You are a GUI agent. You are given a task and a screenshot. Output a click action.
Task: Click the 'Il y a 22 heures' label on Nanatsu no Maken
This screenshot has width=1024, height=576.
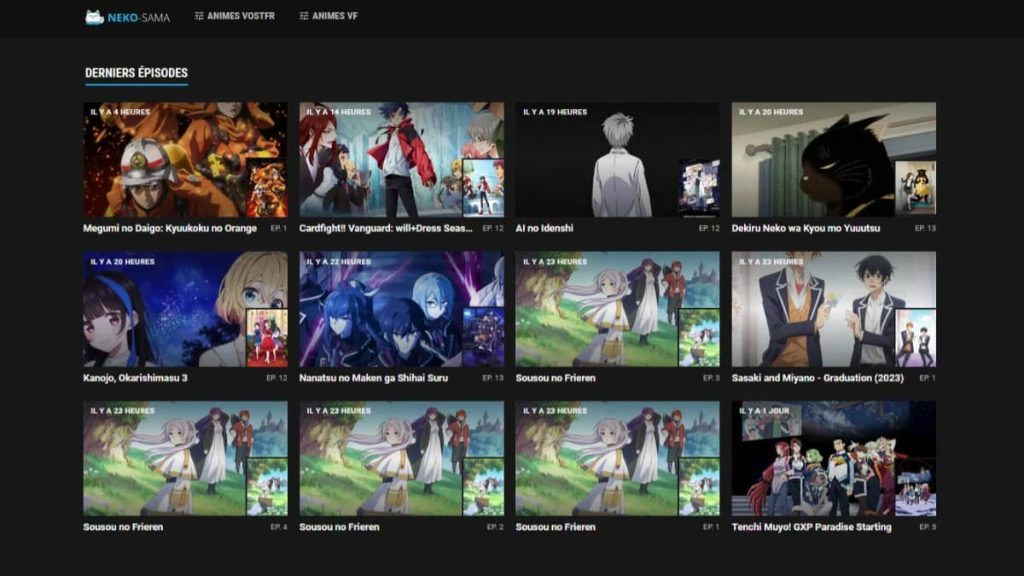pos(338,261)
